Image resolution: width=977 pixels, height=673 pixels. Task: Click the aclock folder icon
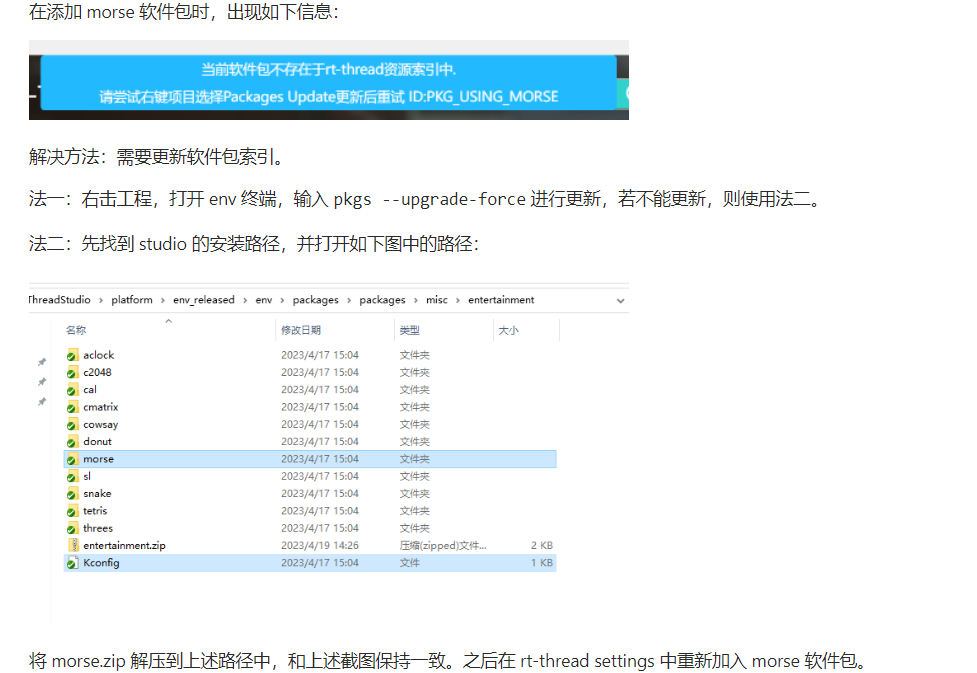click(x=73, y=355)
